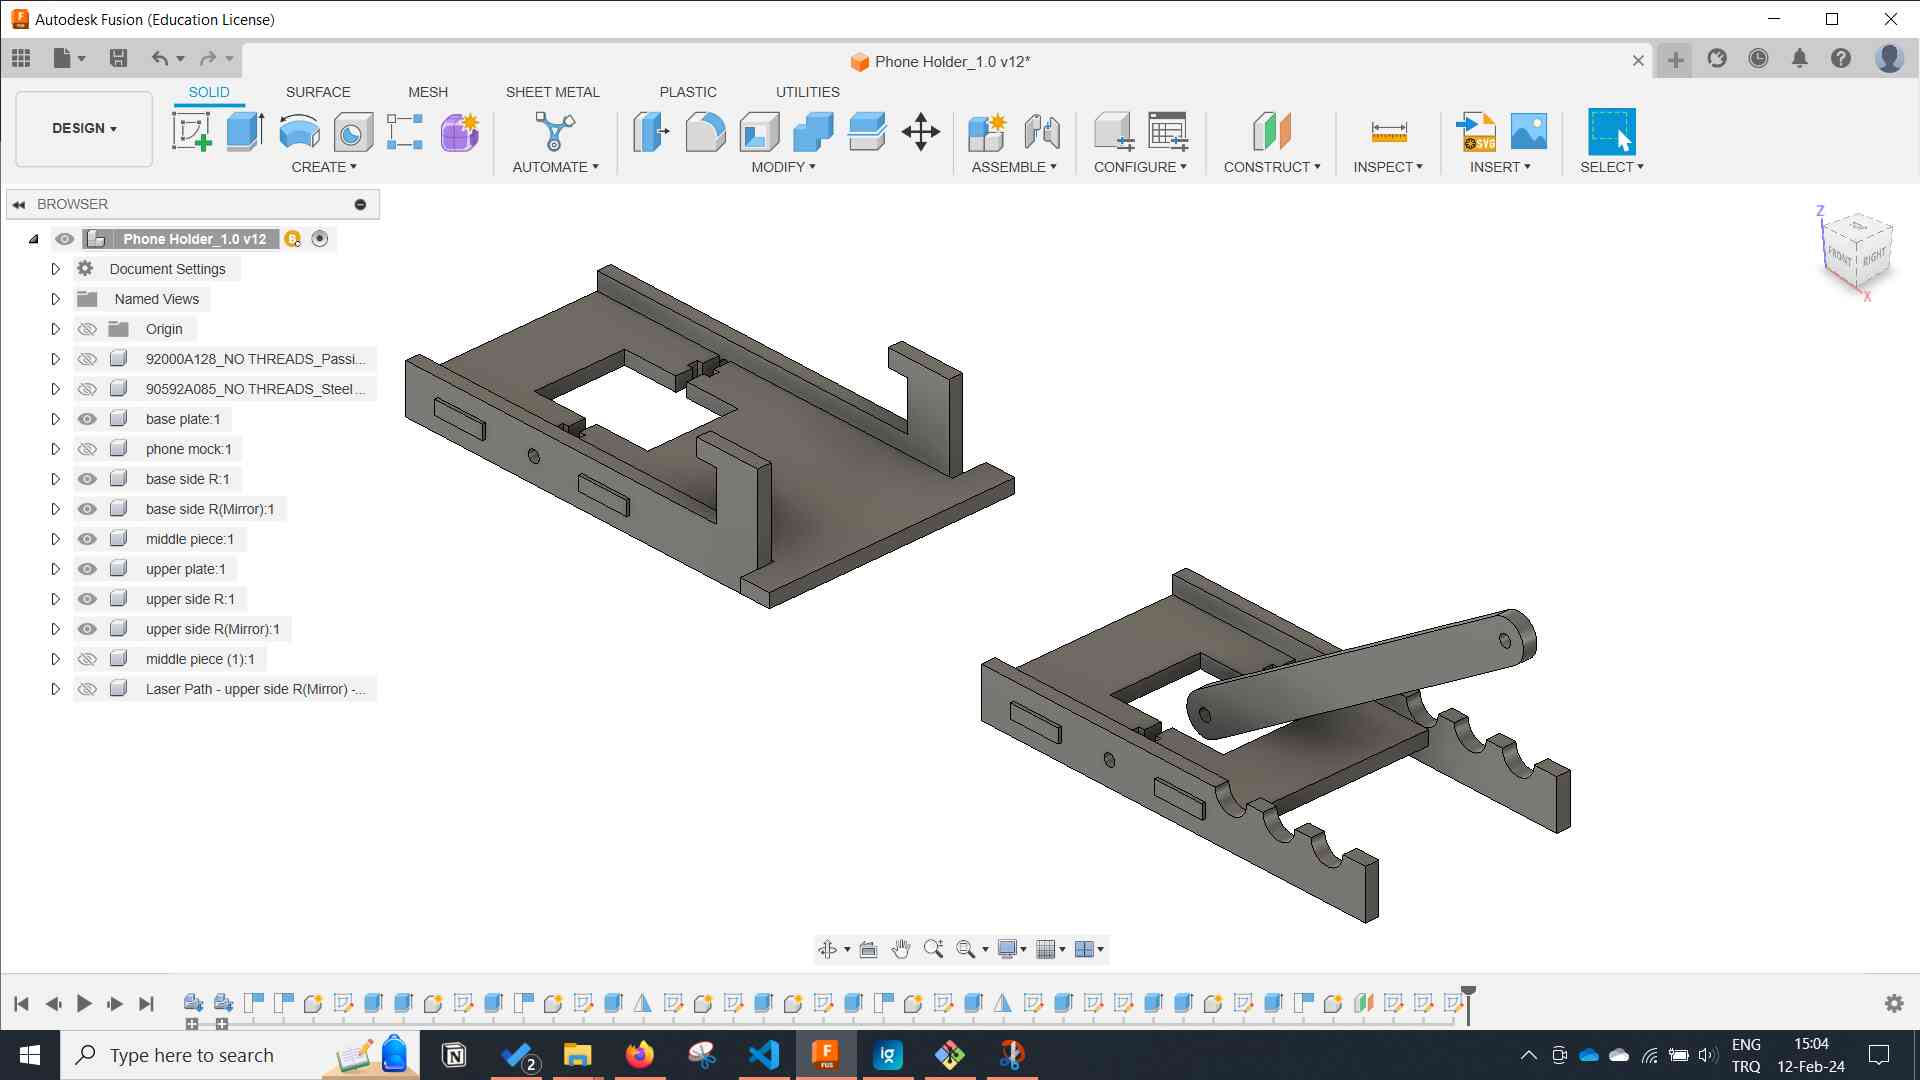
Task: Open the Change Parameters table tool
Action: (1167, 131)
